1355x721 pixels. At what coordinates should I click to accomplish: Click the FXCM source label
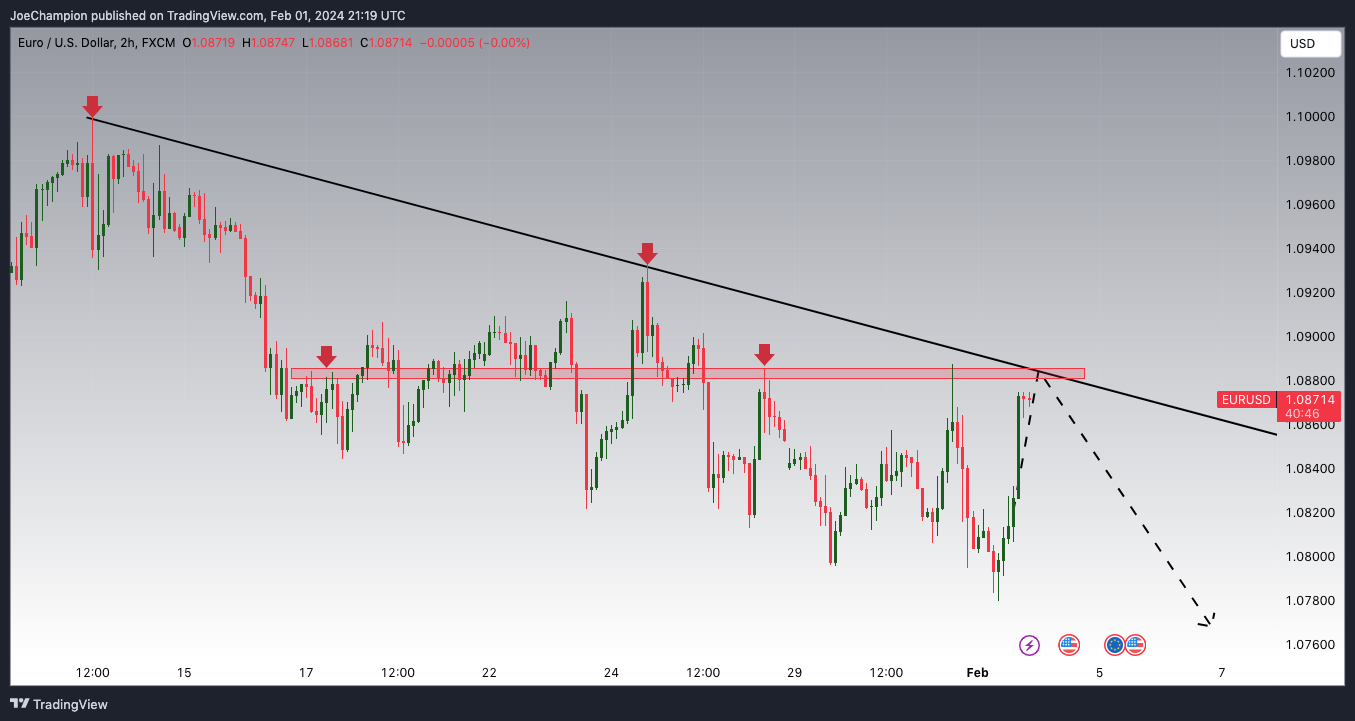159,43
